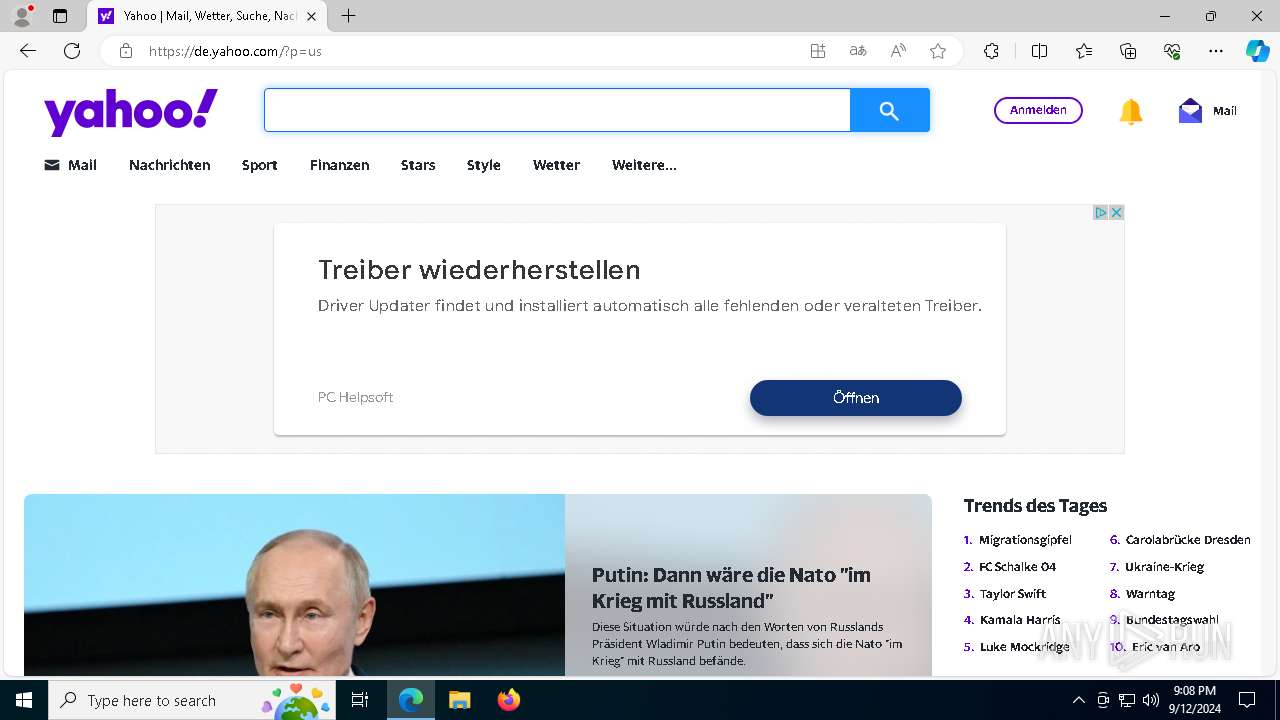Open trend Ukraine-Krieg
Viewport: 1280px width, 720px height.
pyautogui.click(x=1164, y=567)
